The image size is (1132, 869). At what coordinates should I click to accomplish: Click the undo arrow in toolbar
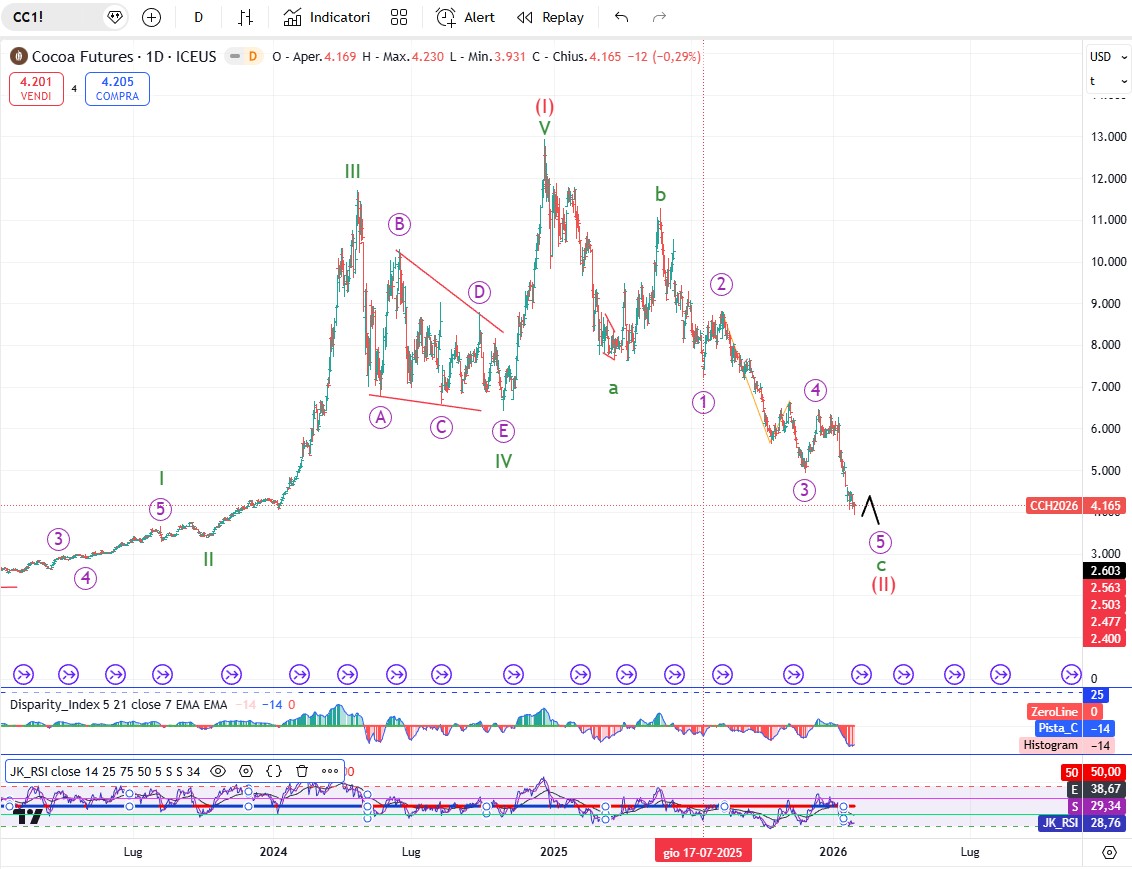coord(622,17)
